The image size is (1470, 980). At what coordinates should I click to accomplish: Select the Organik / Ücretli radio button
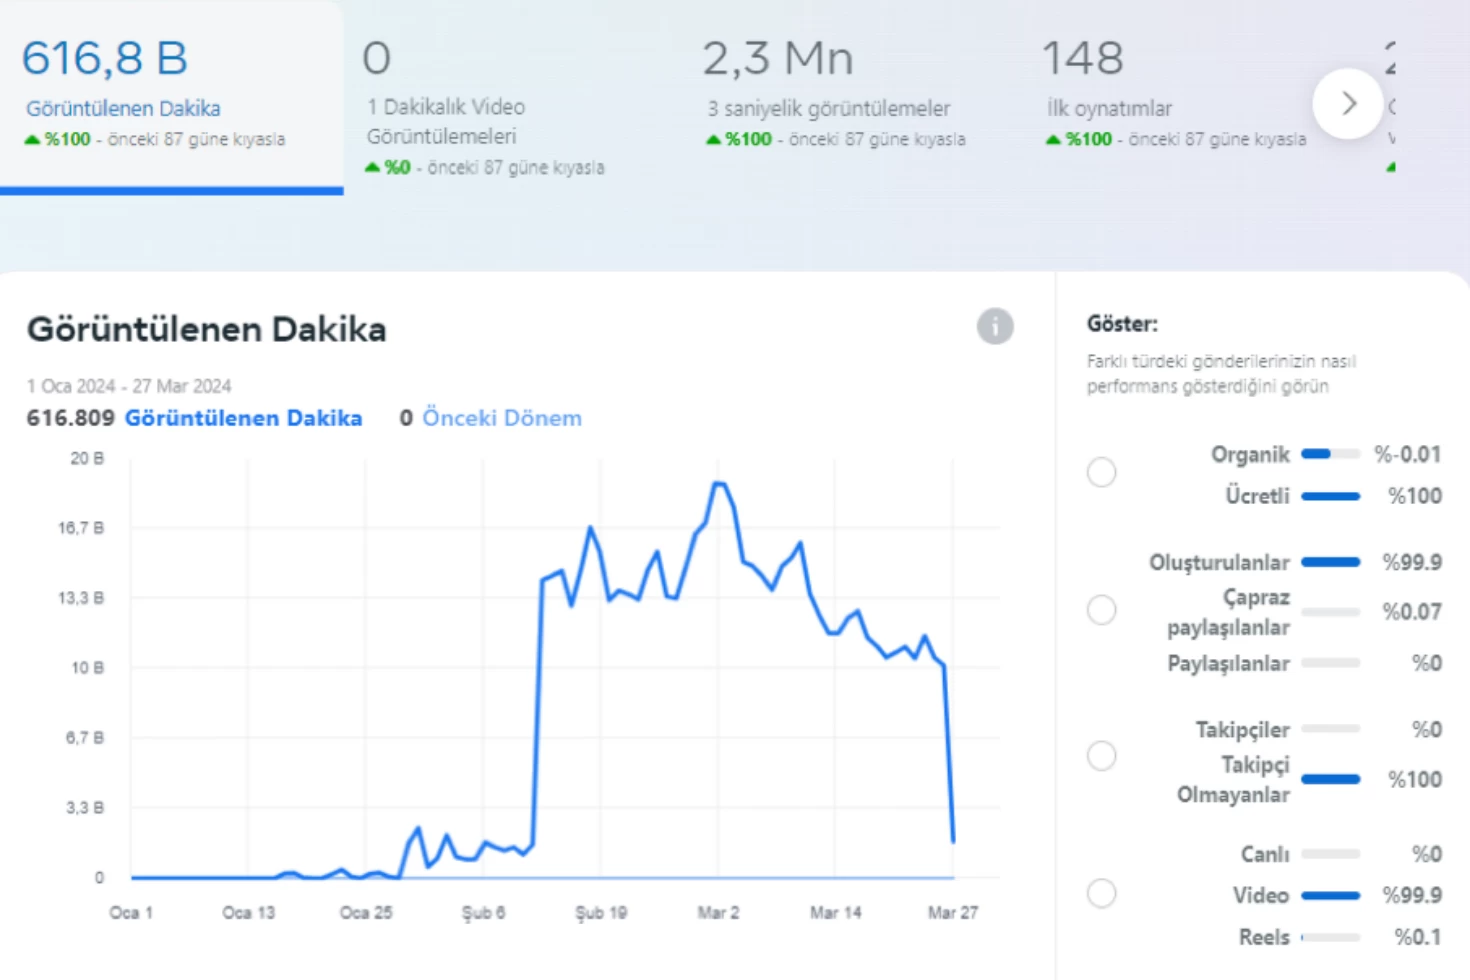(x=1102, y=472)
